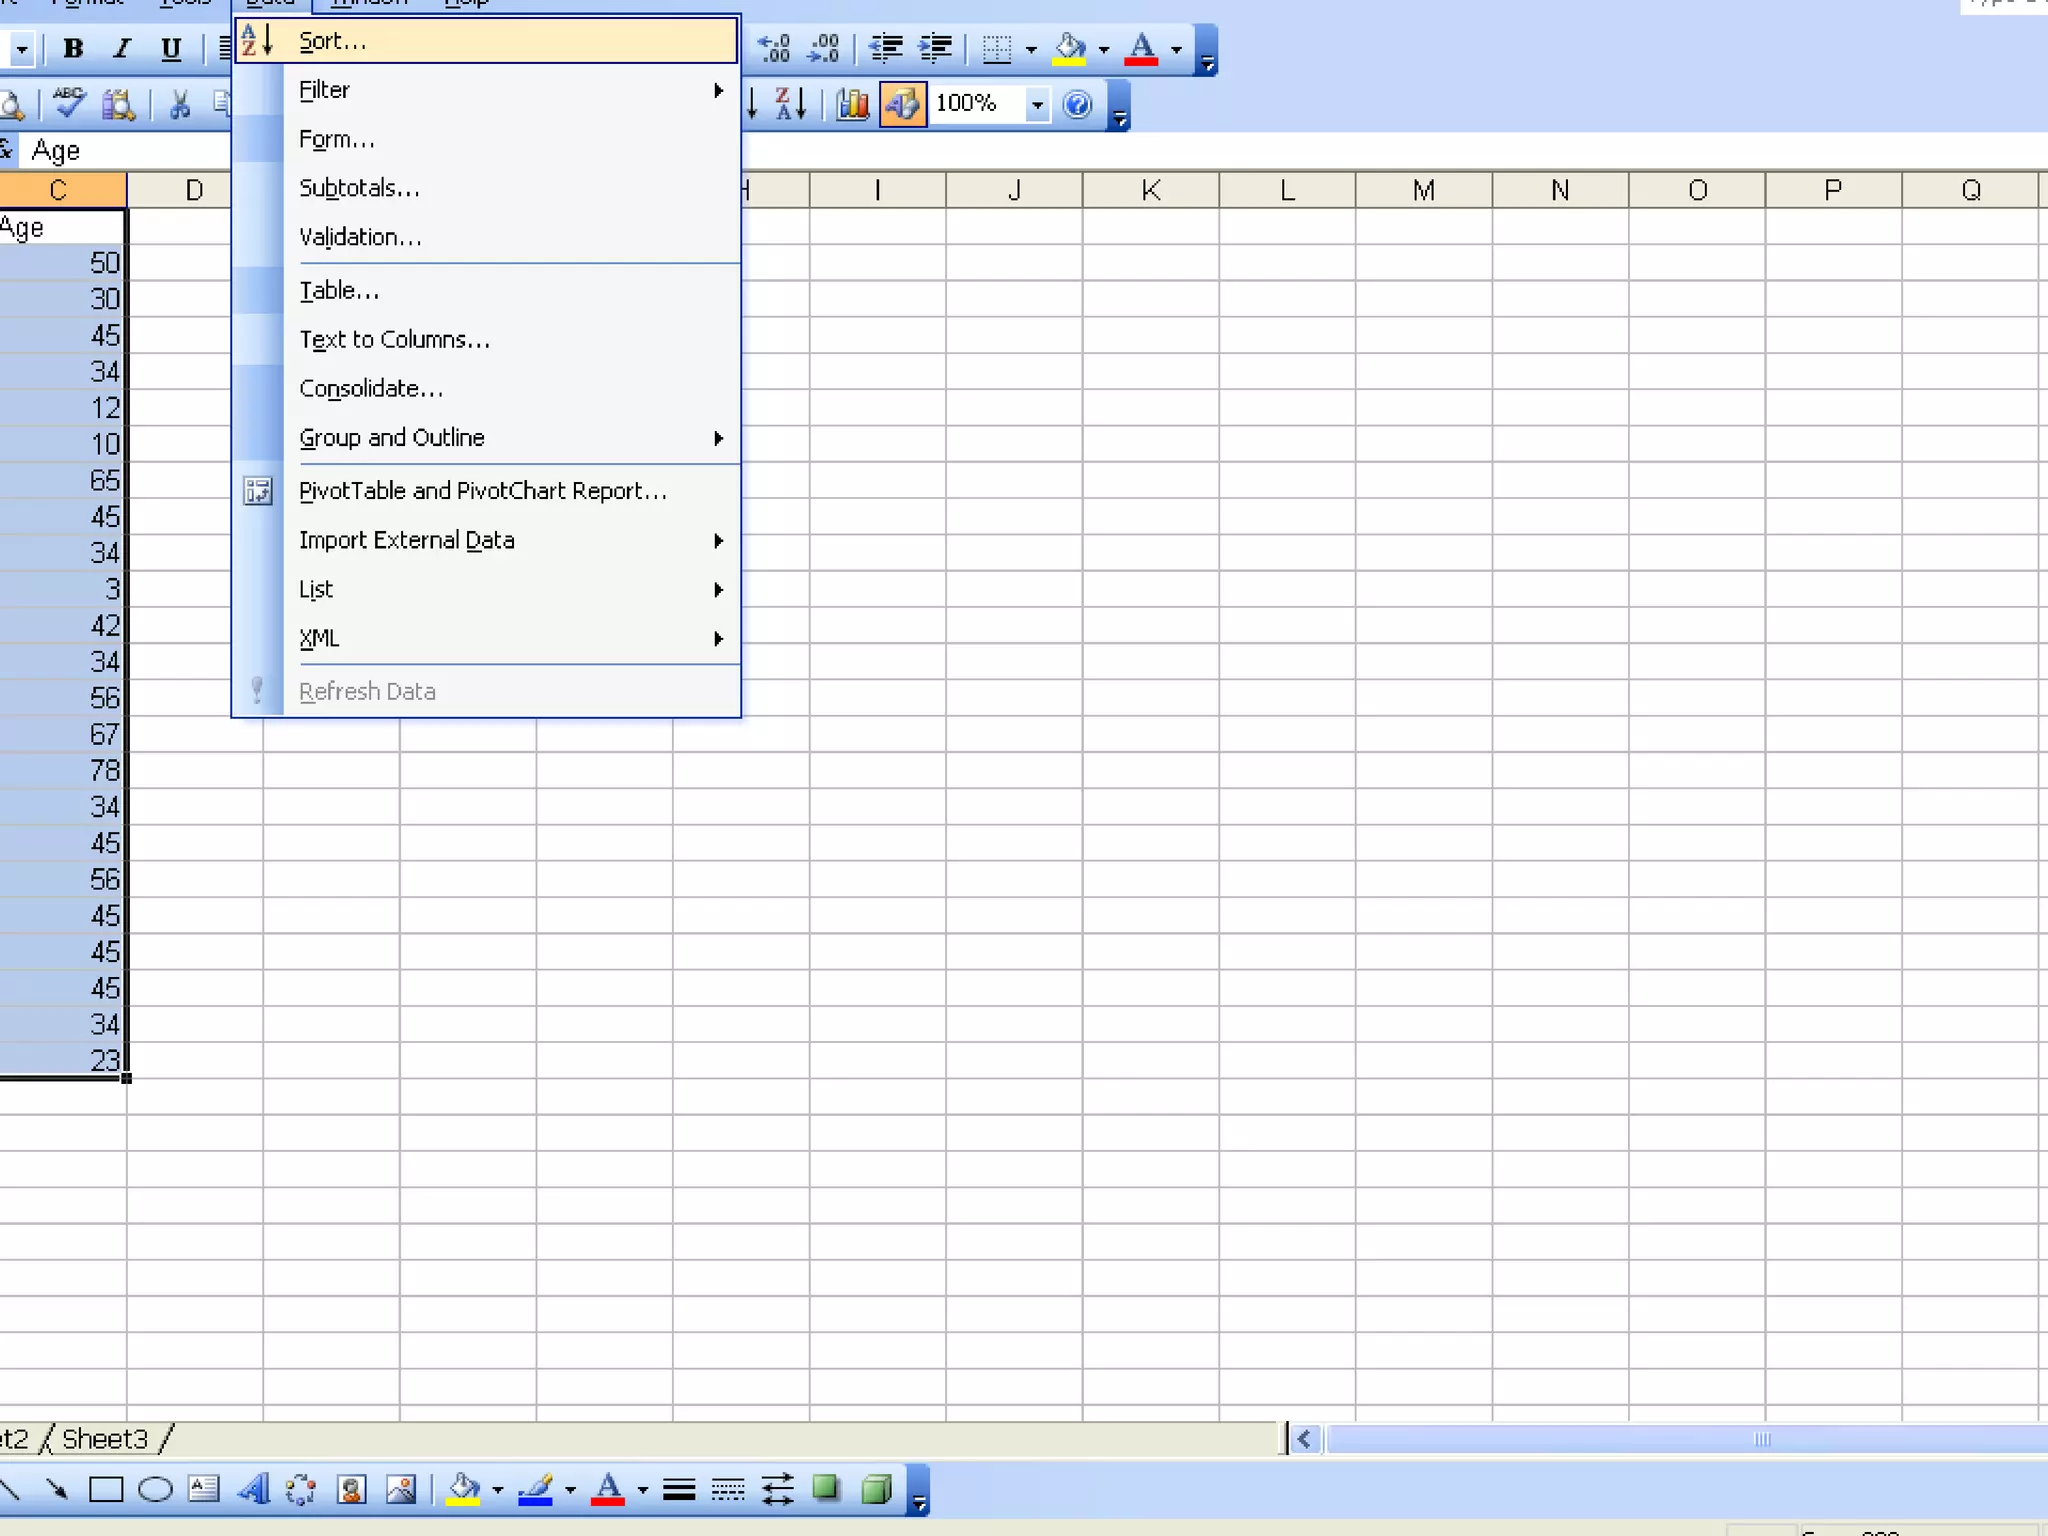Select the Oval drawing tool
2048x1536 pixels.
155,1490
